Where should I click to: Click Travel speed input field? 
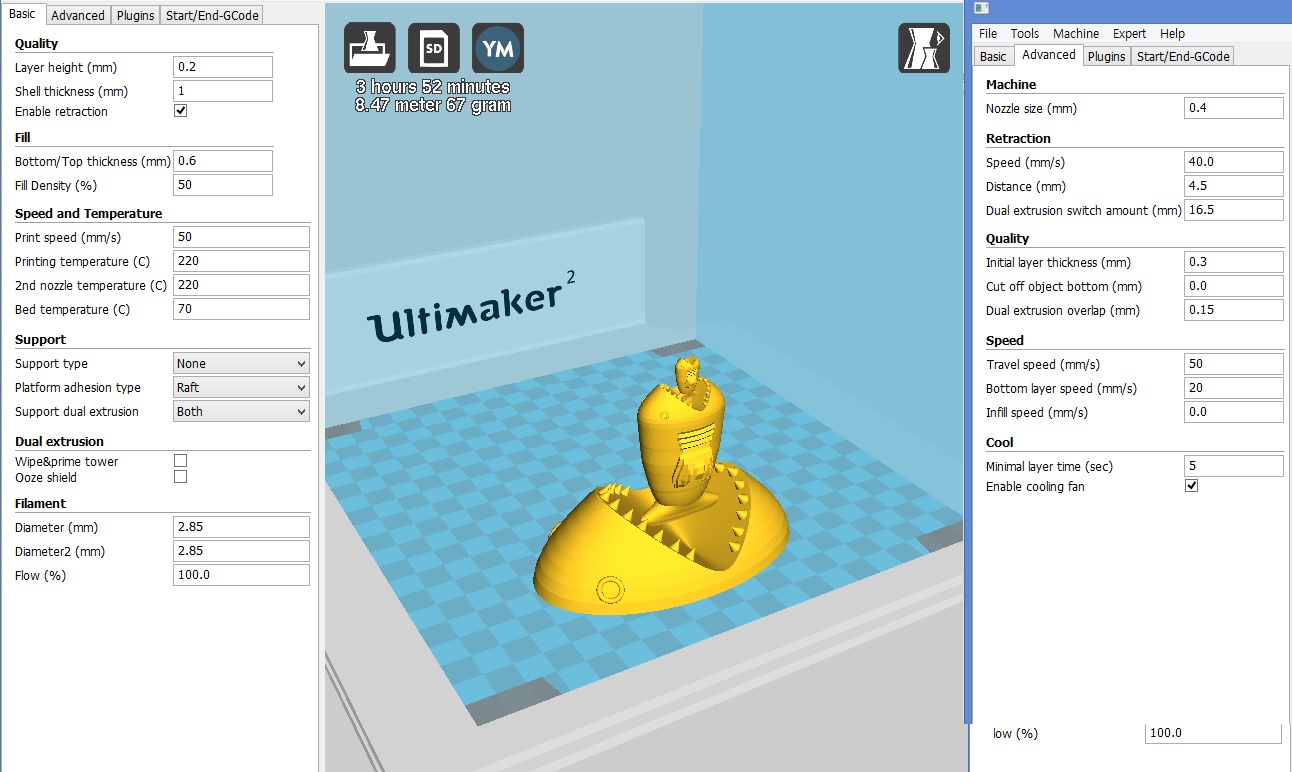(x=1233, y=364)
